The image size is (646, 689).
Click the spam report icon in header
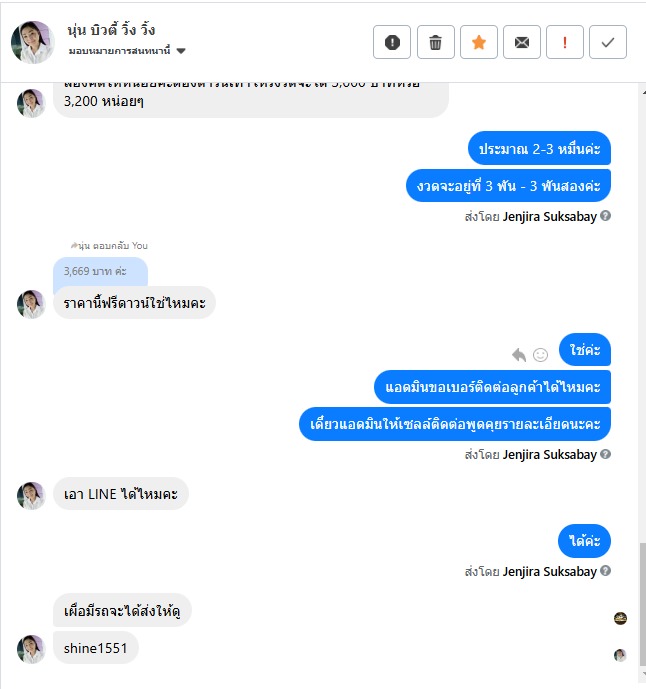[392, 42]
